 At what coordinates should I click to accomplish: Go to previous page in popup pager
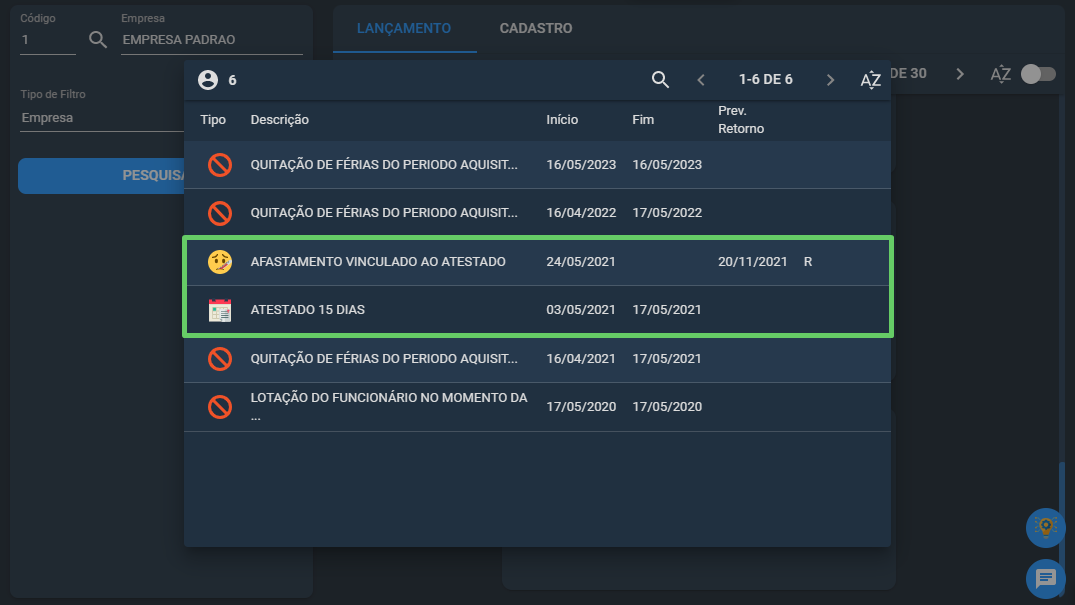pos(701,80)
